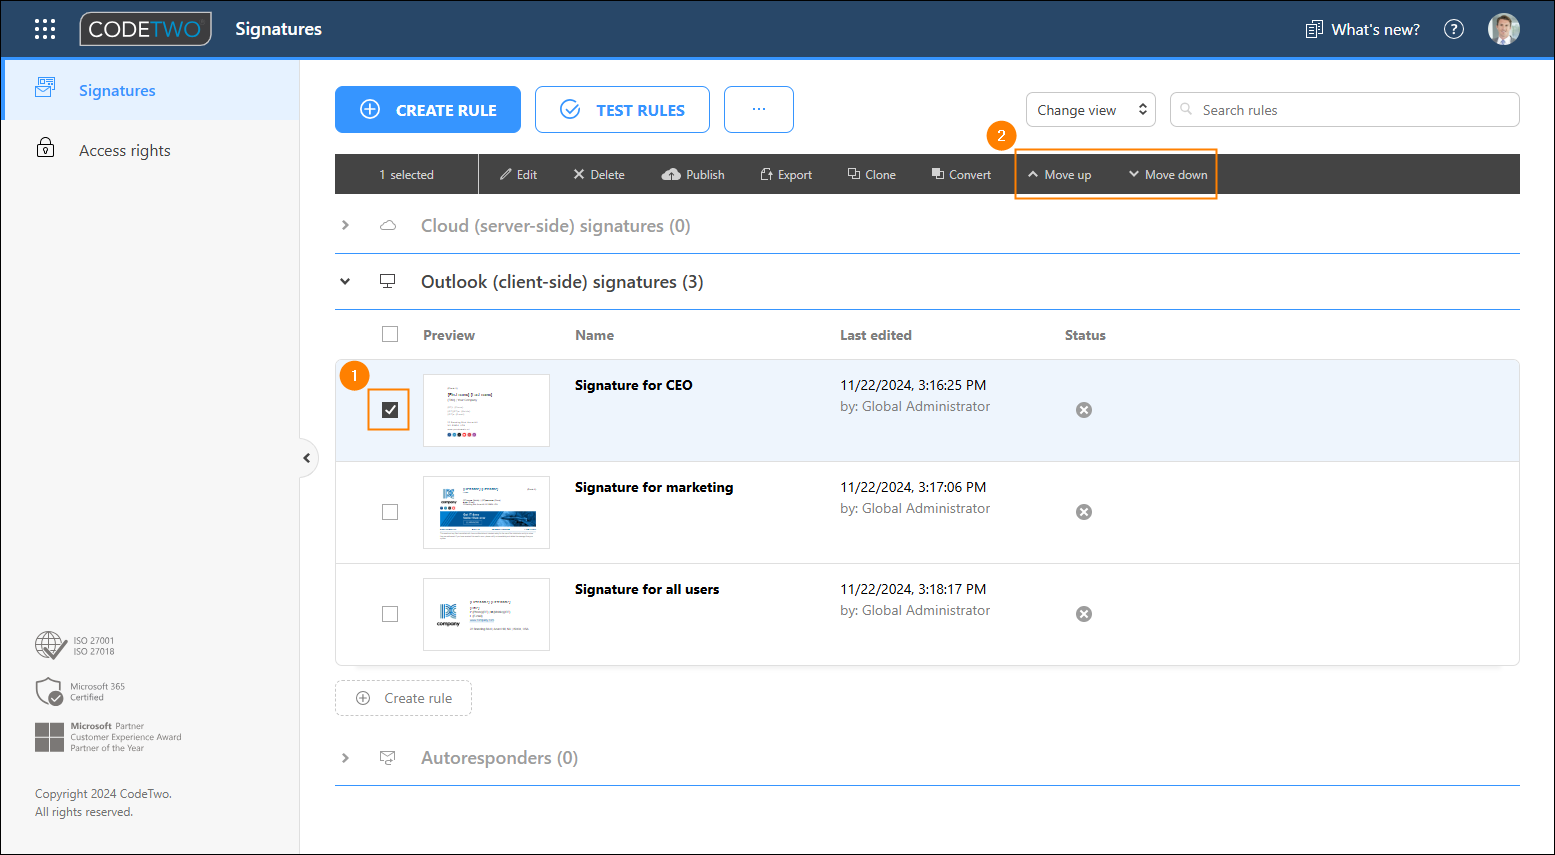This screenshot has width=1555, height=855.
Task: Click the Signature for CEO name
Action: (633, 385)
